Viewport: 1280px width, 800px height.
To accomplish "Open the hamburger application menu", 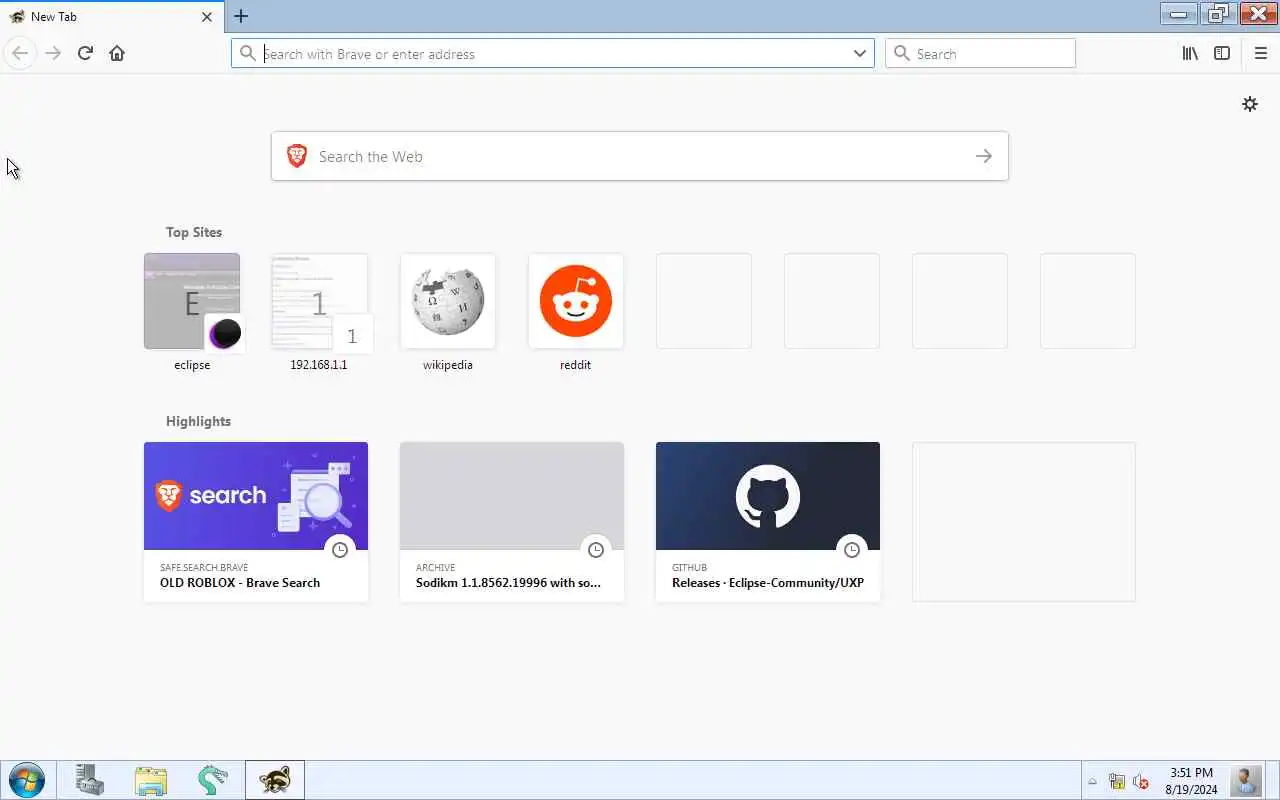I will 1260,53.
